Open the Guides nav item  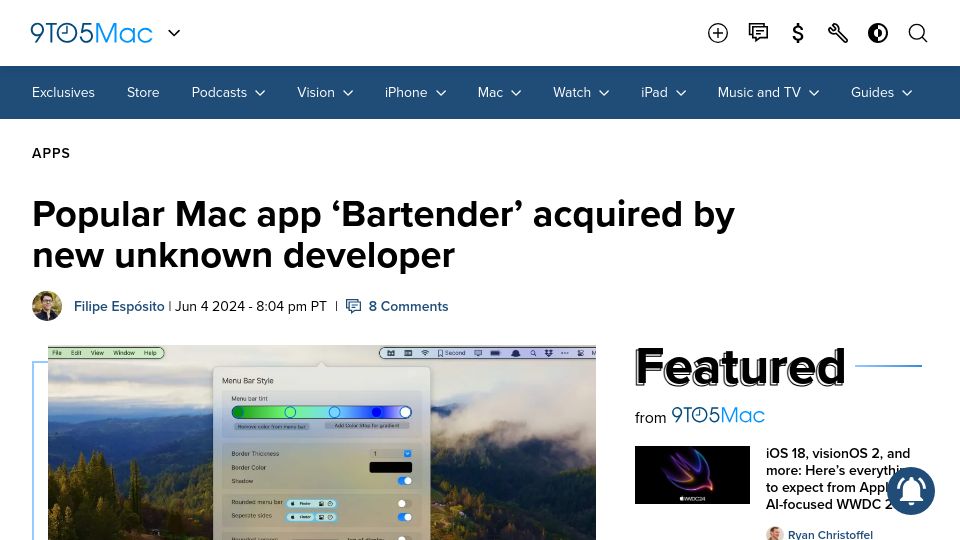pyautogui.click(x=872, y=92)
